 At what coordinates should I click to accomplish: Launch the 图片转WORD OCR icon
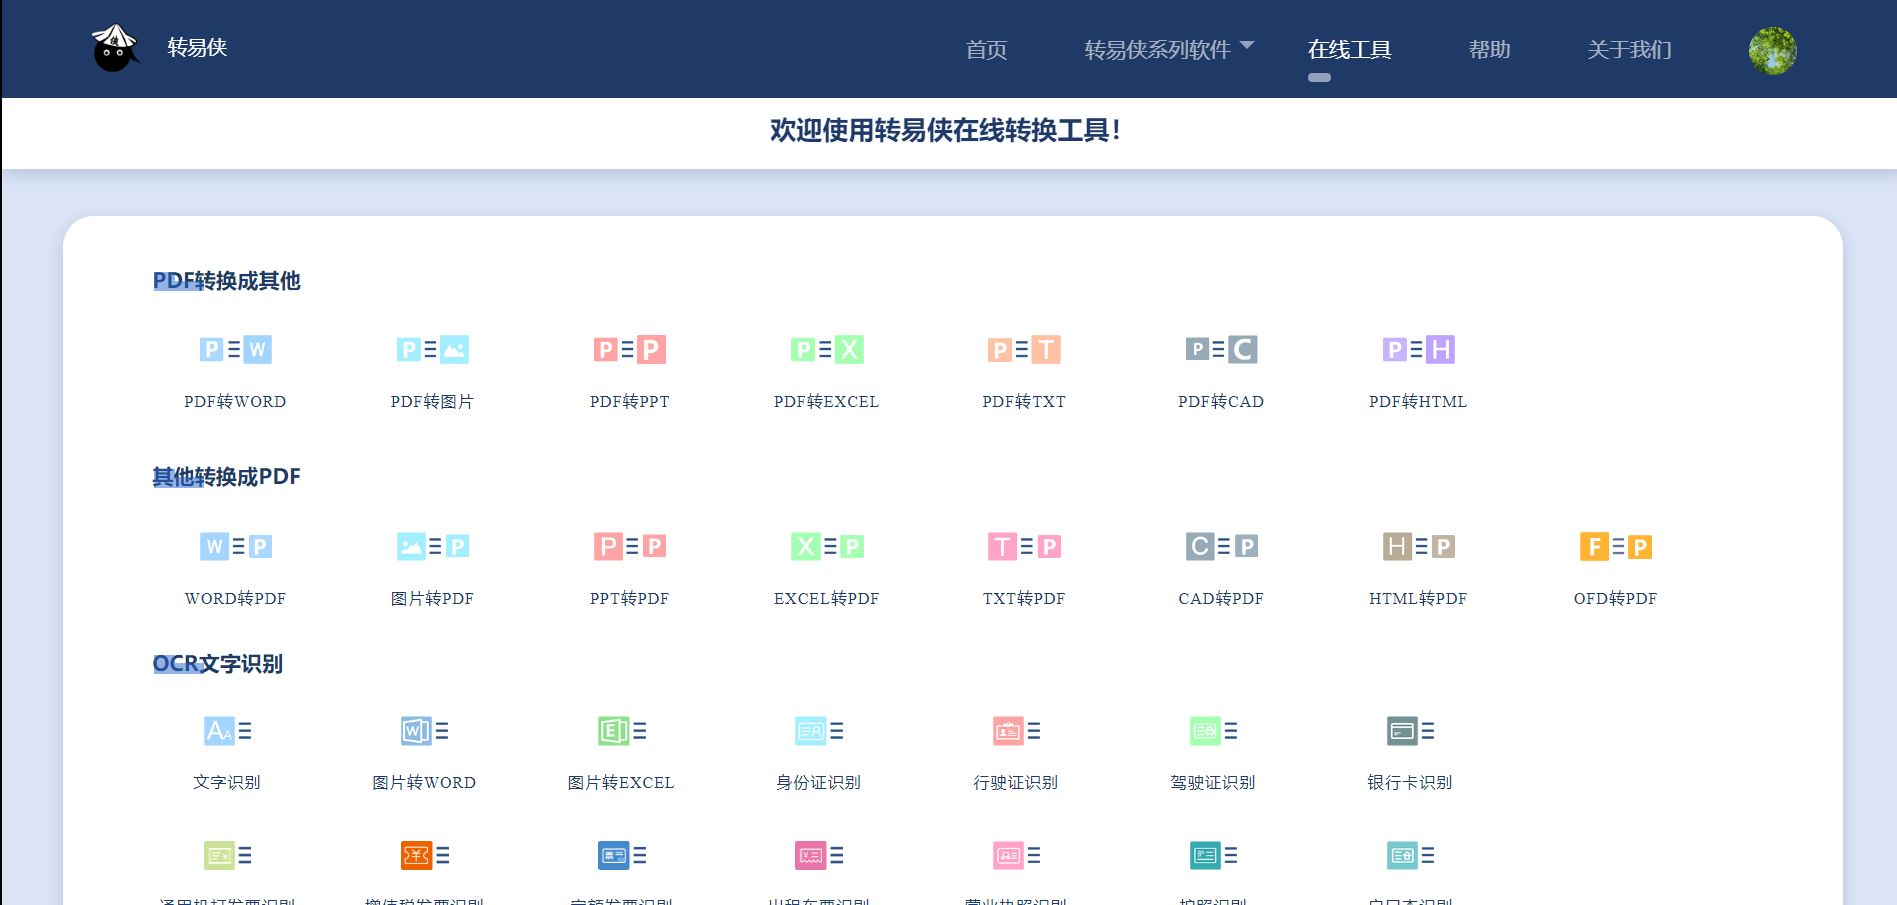click(424, 731)
